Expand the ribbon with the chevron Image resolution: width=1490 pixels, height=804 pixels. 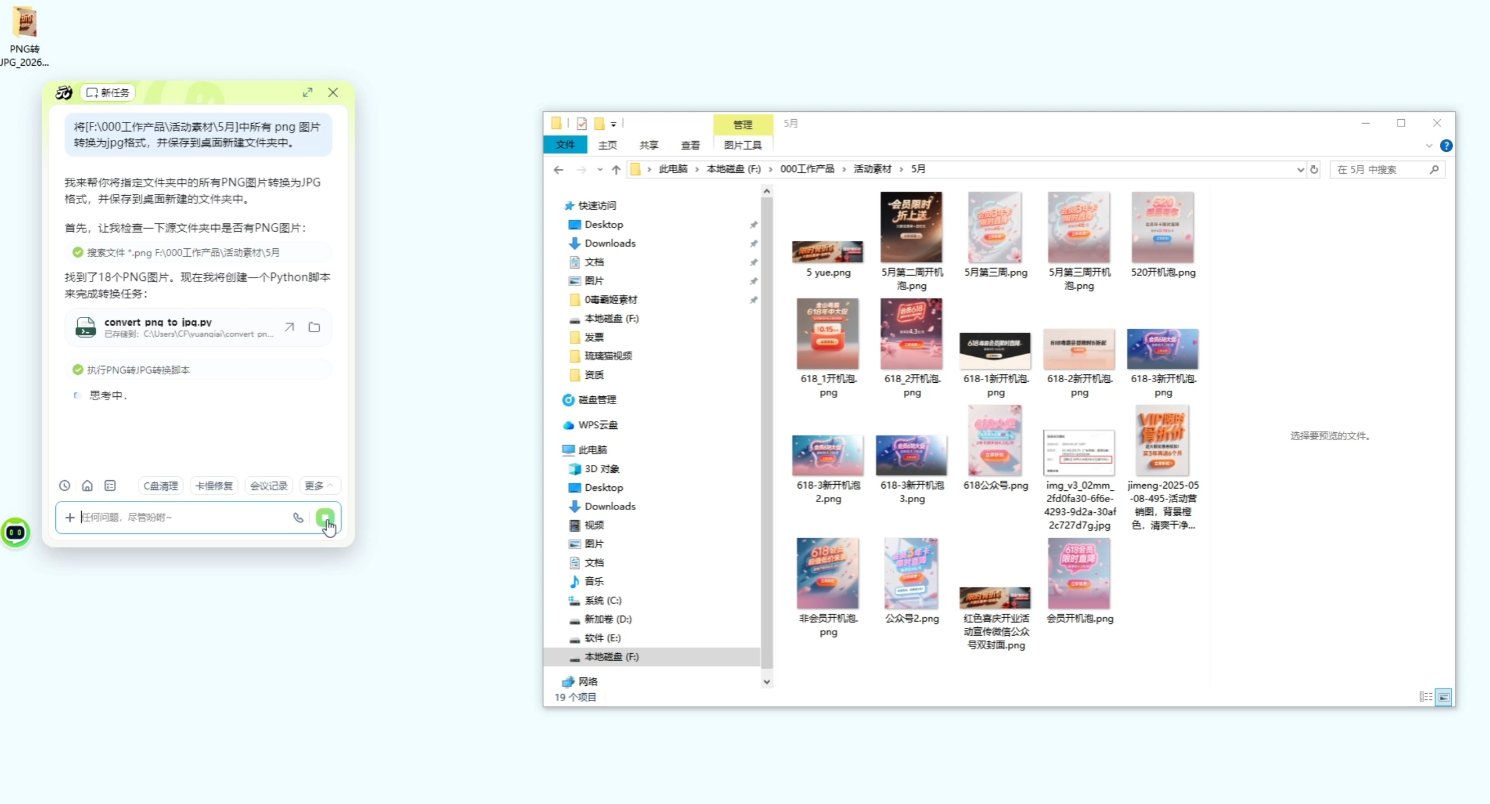(1429, 145)
